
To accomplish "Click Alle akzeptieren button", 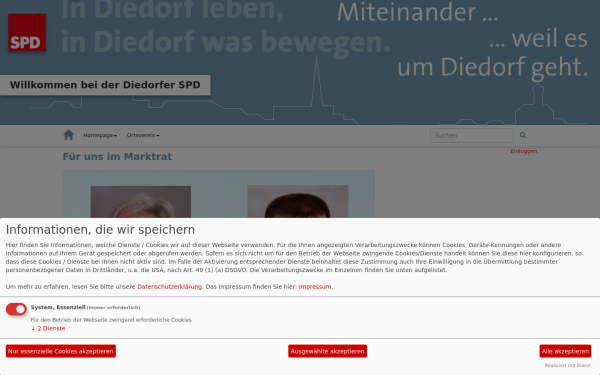I will tap(565, 351).
